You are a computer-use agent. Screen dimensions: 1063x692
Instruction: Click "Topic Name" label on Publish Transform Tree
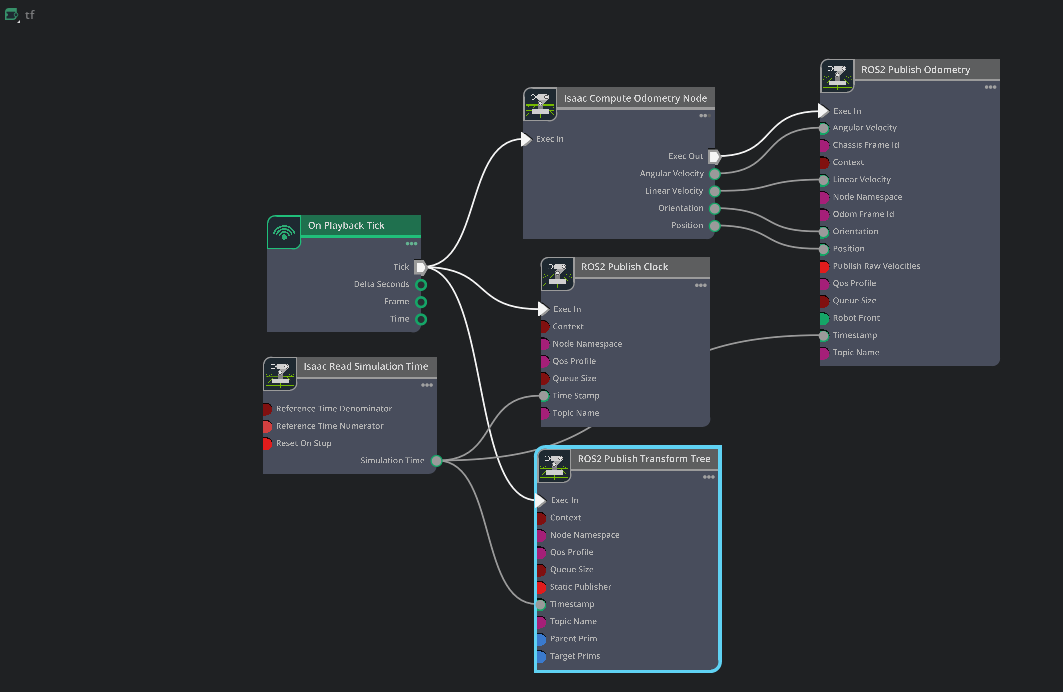(573, 622)
